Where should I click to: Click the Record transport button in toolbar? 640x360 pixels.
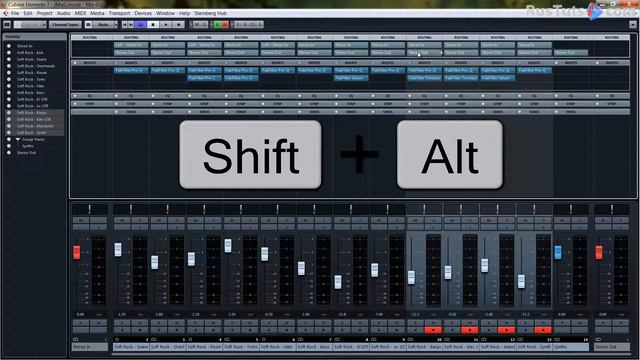pos(178,25)
